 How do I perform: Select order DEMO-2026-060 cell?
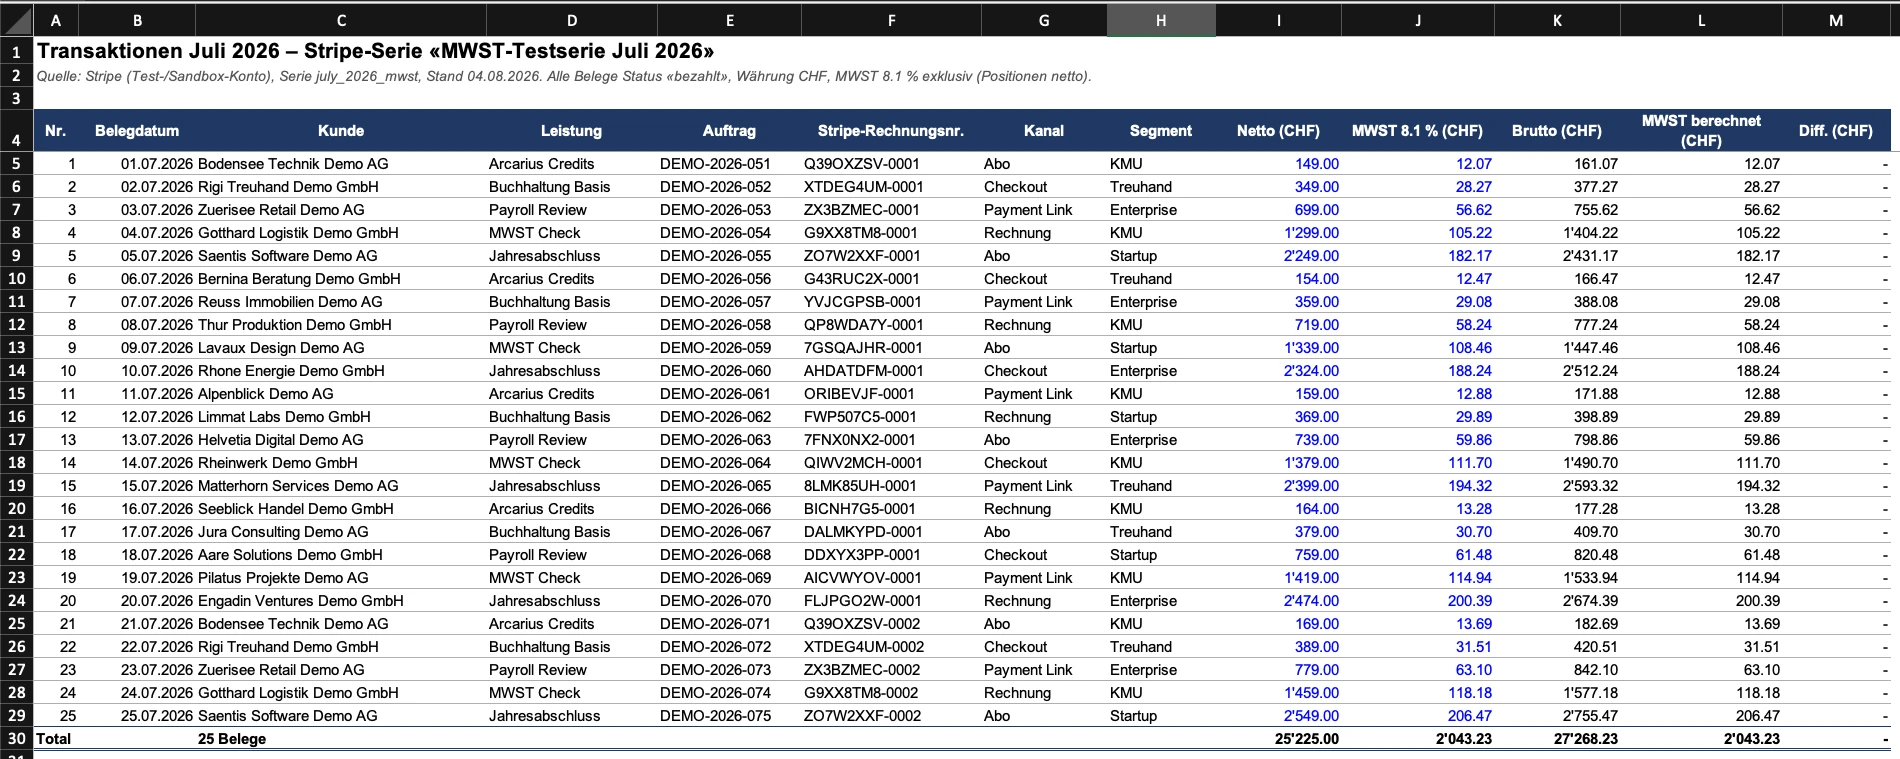pyautogui.click(x=715, y=371)
